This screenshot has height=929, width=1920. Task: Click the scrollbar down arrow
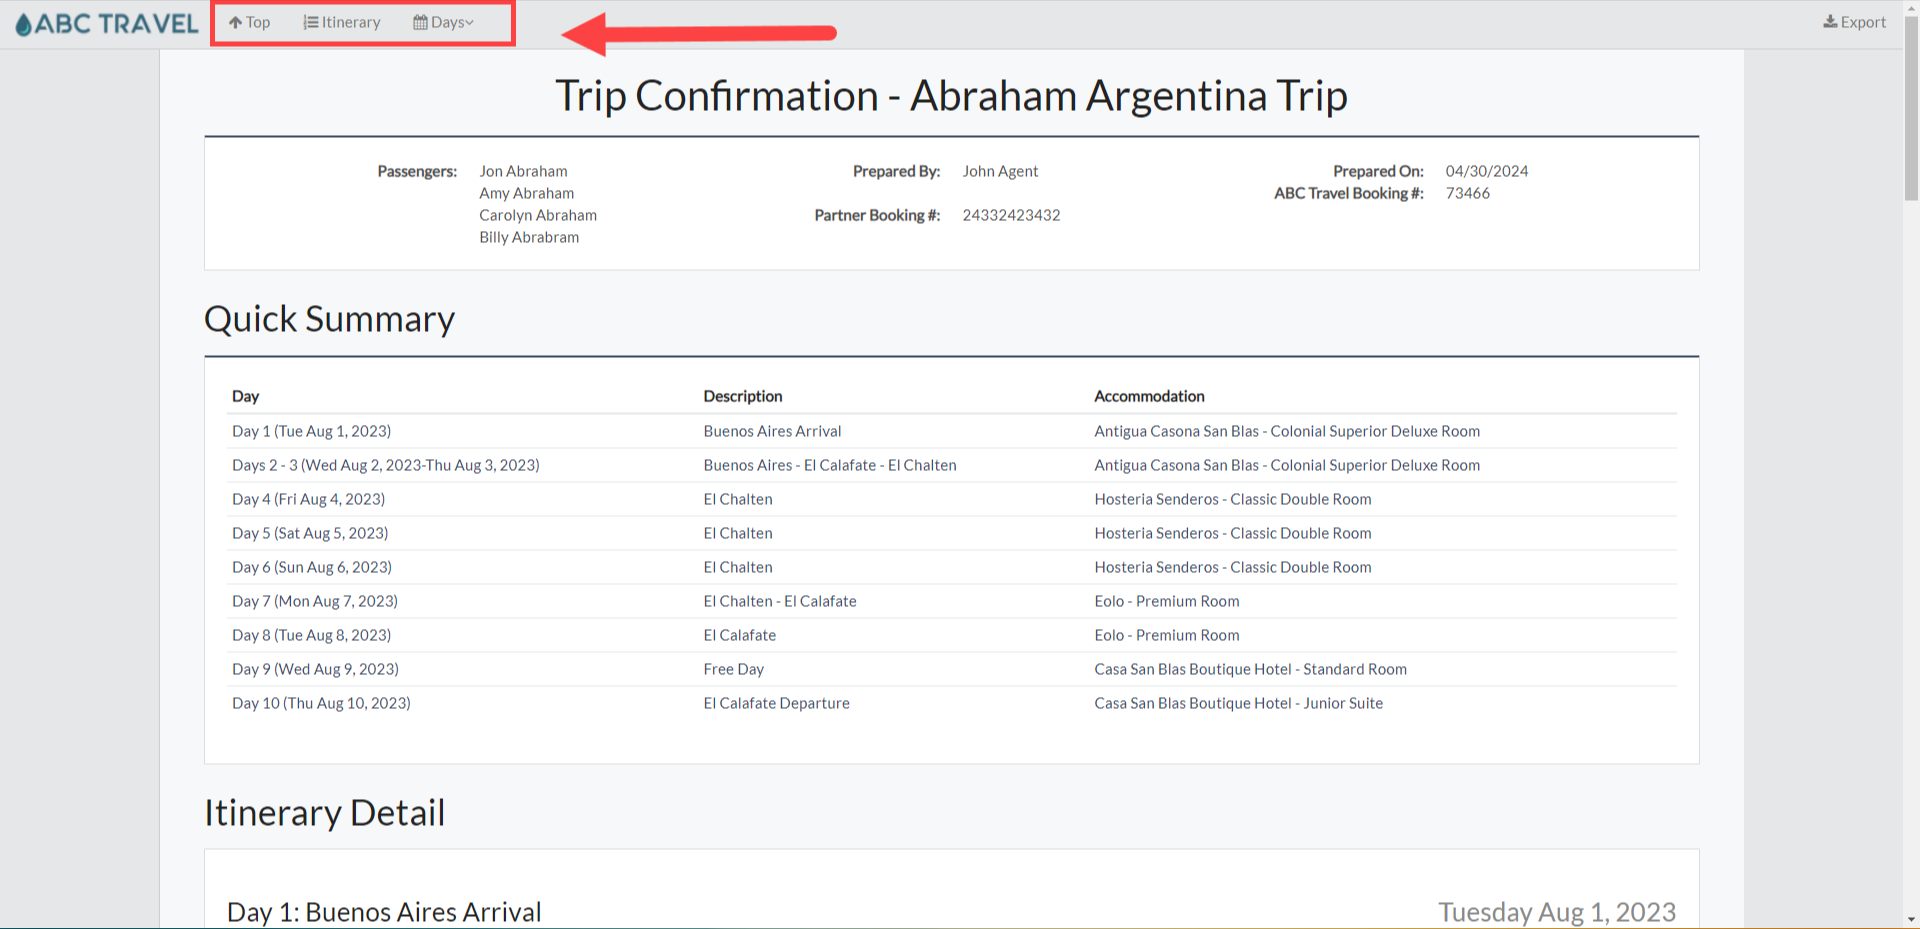point(1911,921)
